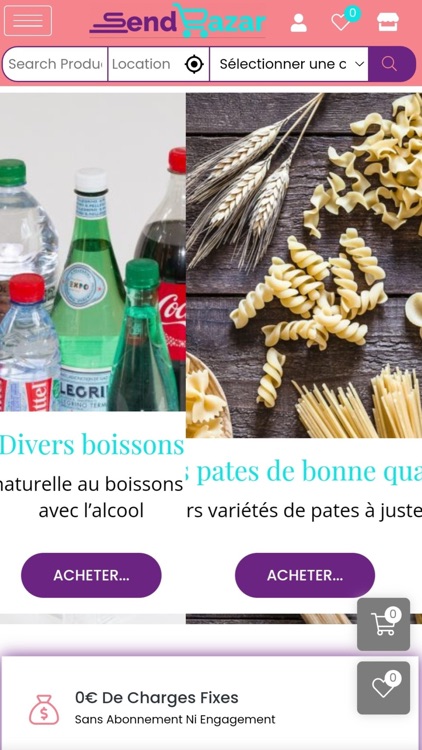
Task: Use current location target icon
Action: [194, 64]
